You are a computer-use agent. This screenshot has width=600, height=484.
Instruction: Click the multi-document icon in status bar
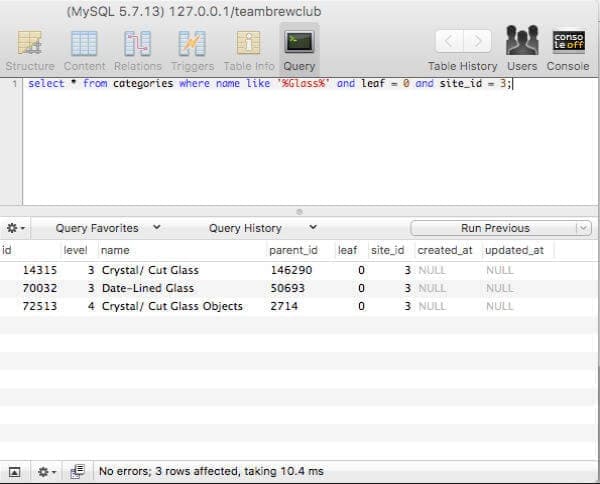pyautogui.click(x=78, y=471)
